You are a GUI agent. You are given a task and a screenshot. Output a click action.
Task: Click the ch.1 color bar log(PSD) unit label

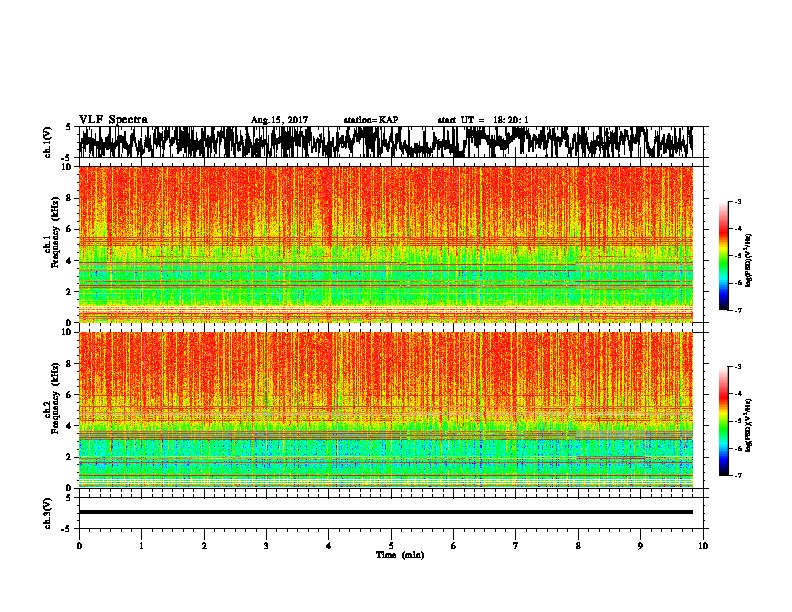[749, 261]
